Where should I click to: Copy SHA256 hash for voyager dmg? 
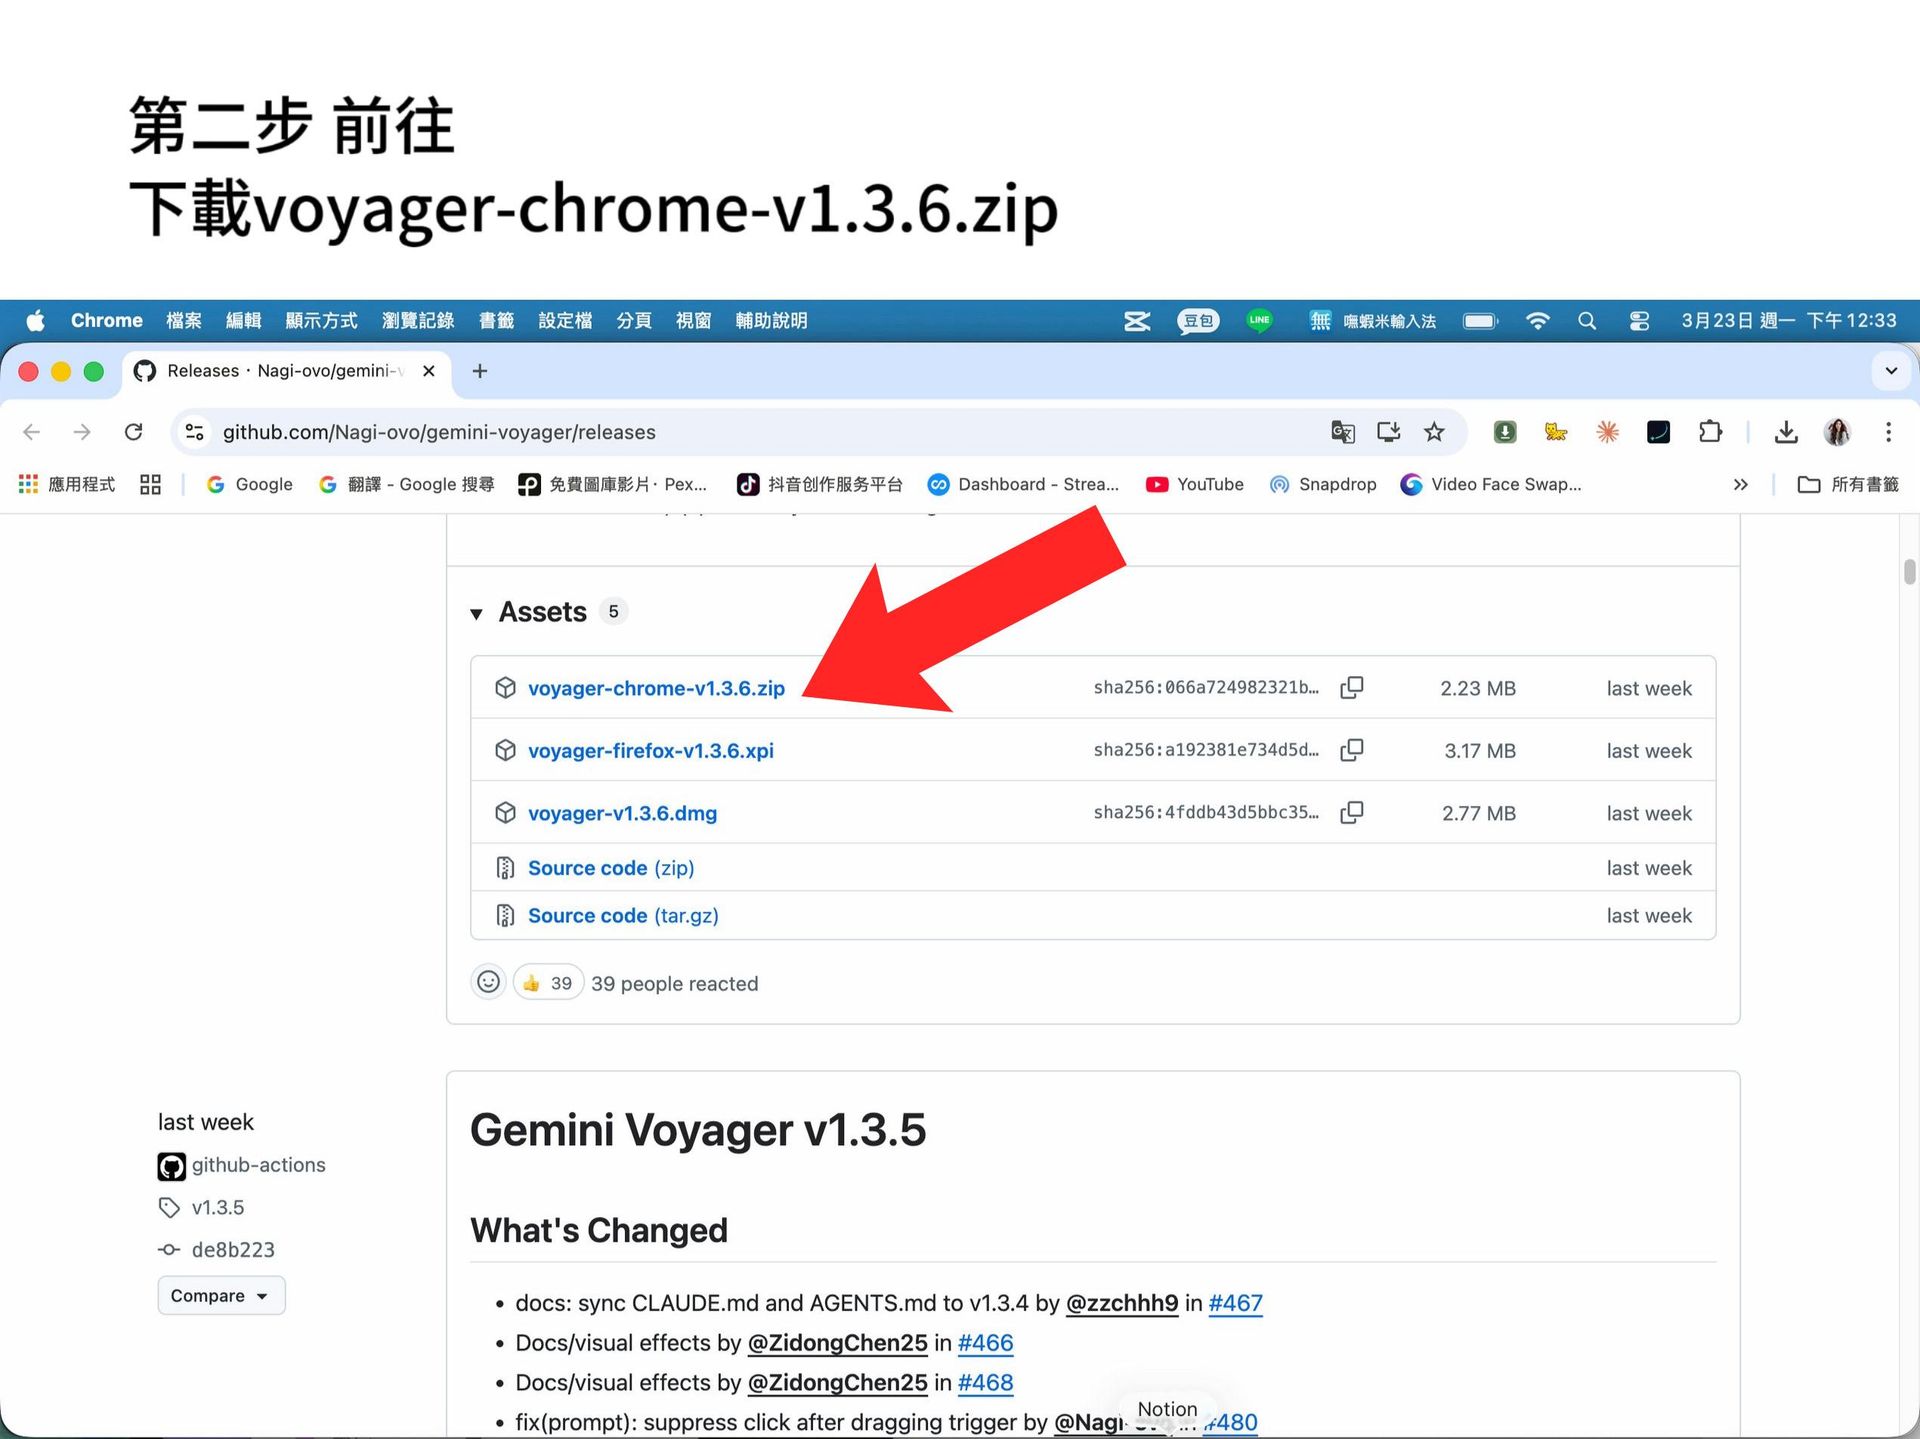pos(1351,812)
